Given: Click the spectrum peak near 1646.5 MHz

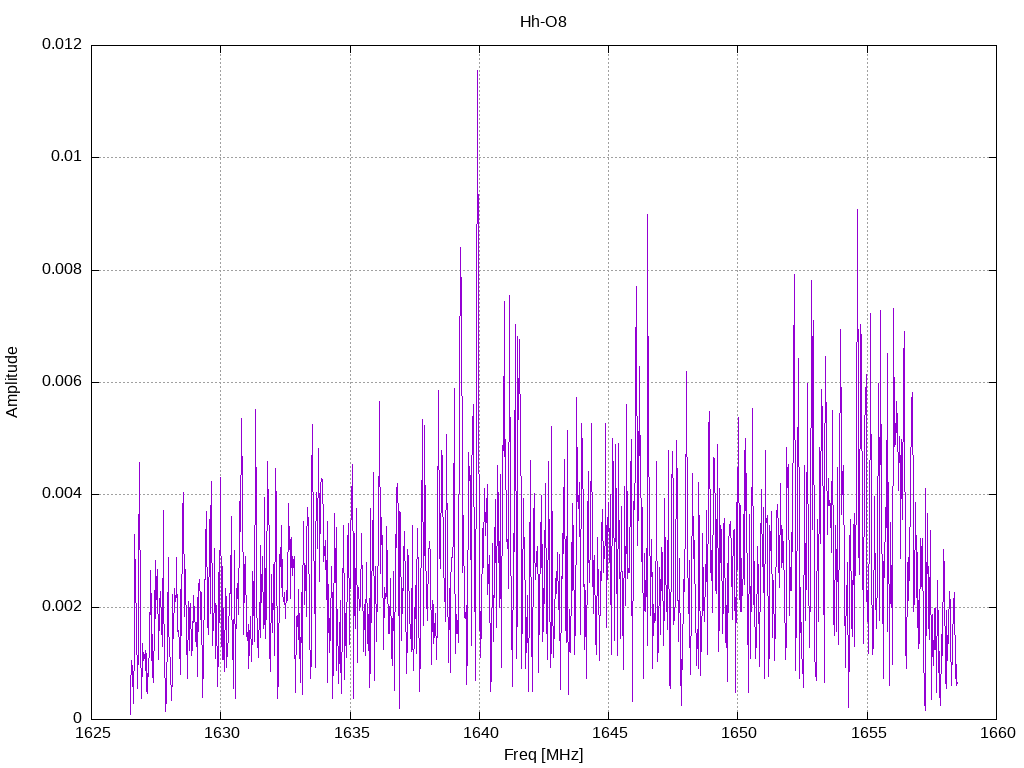Looking at the screenshot, I should (647, 216).
